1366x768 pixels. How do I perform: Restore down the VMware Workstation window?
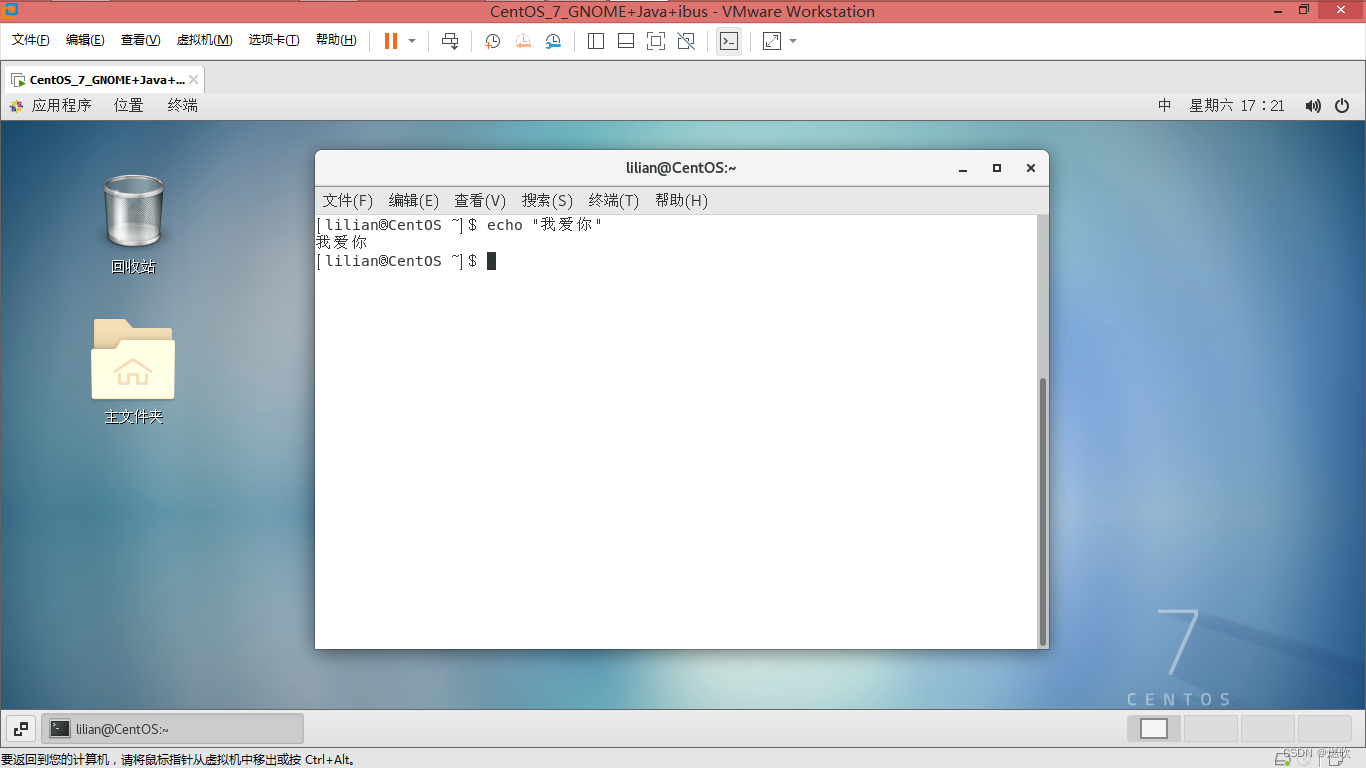(1304, 11)
